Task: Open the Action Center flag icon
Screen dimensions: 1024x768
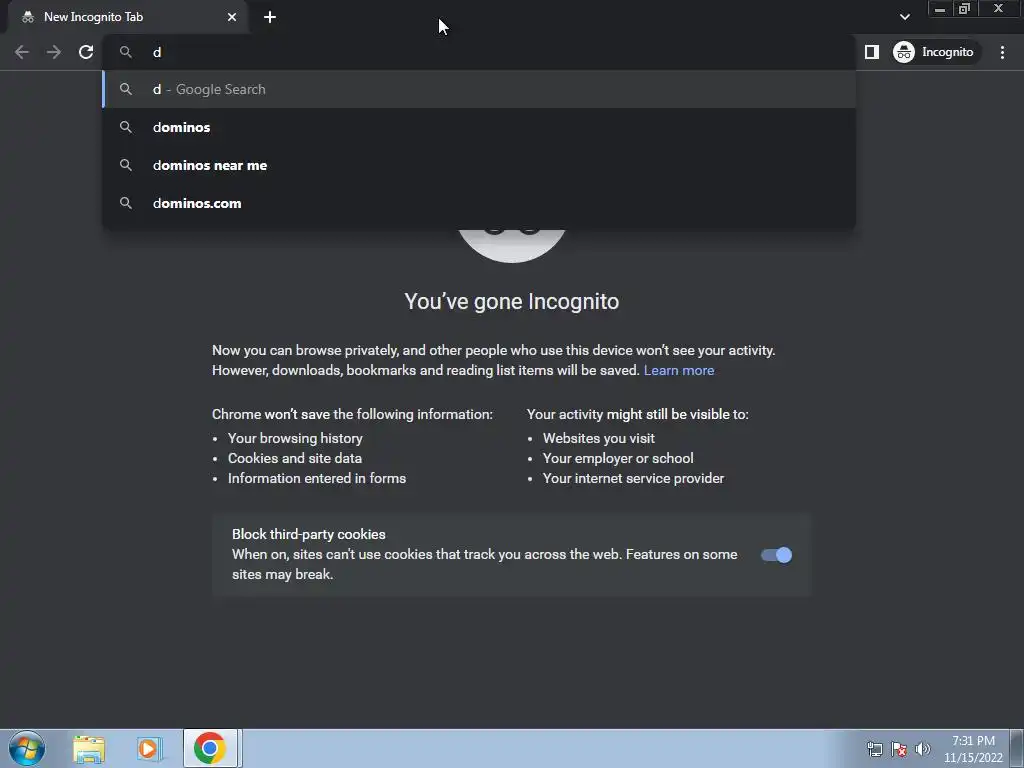Action: coord(899,749)
